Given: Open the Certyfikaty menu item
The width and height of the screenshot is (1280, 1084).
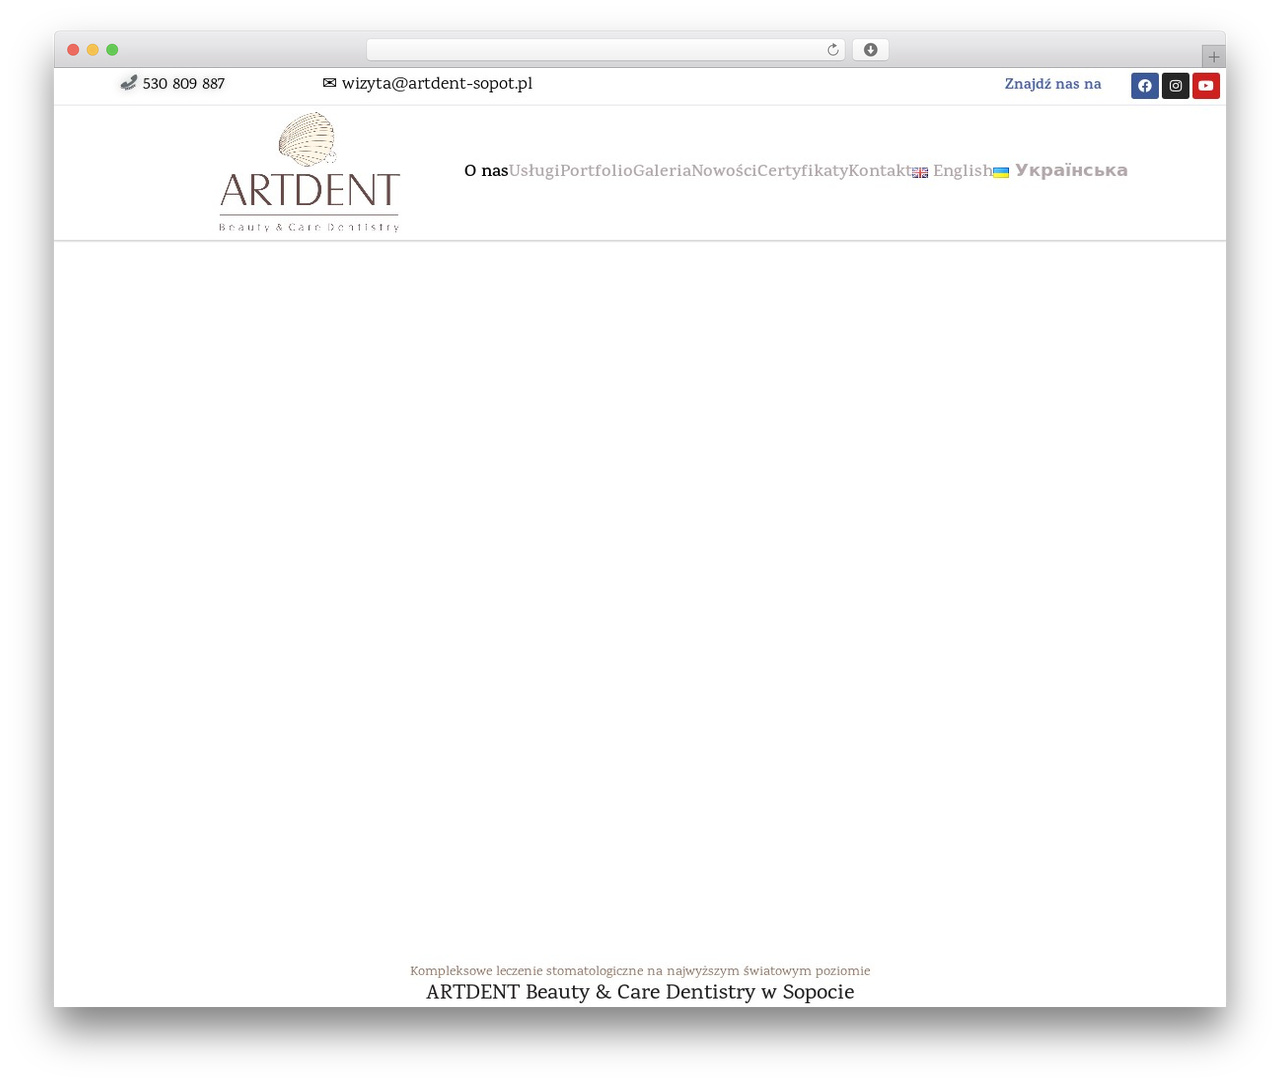Looking at the screenshot, I should pos(802,171).
